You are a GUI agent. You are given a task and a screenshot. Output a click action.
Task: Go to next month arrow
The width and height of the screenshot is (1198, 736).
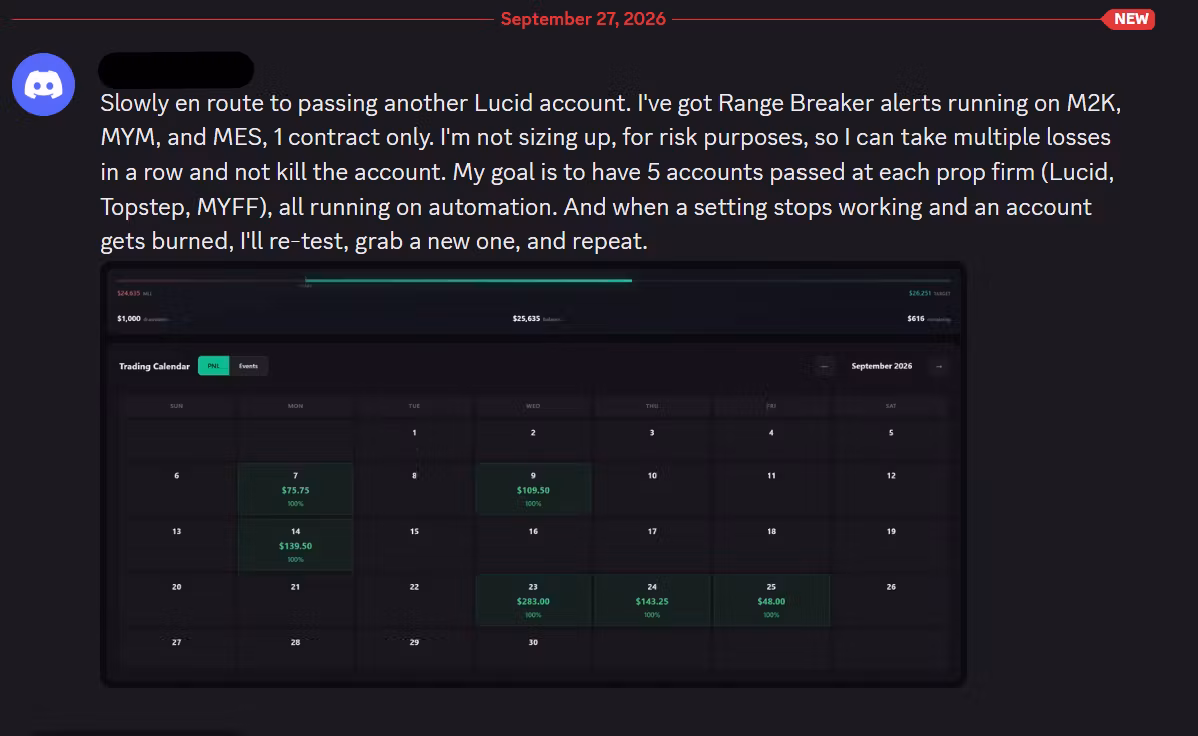coord(939,366)
